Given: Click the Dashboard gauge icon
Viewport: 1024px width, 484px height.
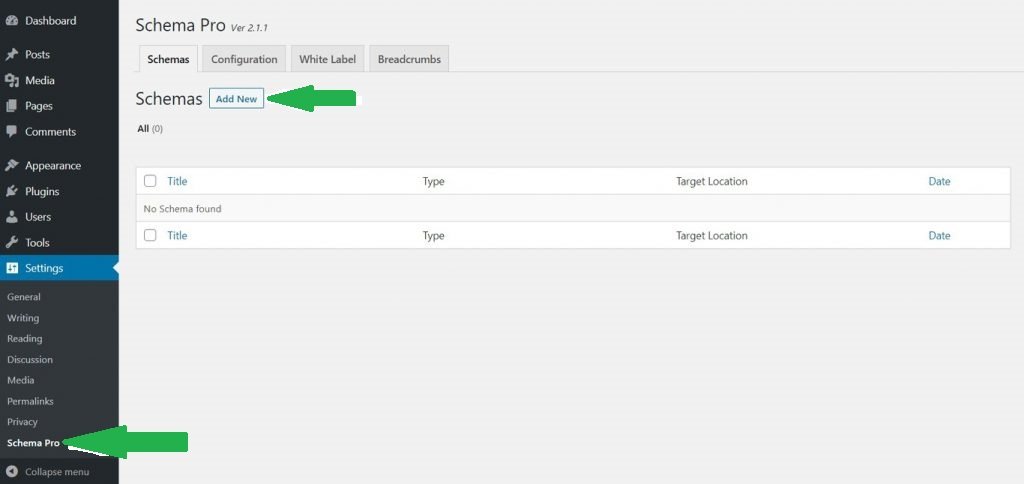Looking at the screenshot, I should 11,21.
